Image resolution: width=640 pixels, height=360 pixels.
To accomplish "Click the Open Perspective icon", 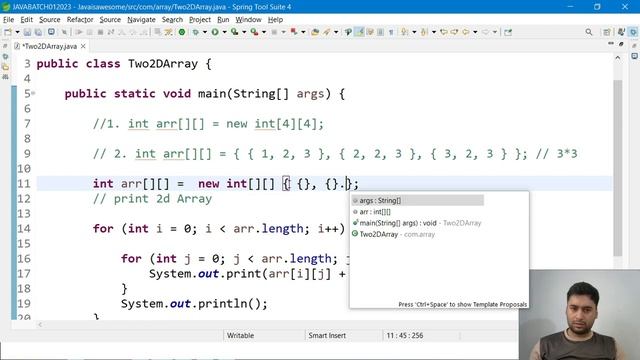I will (607, 32).
